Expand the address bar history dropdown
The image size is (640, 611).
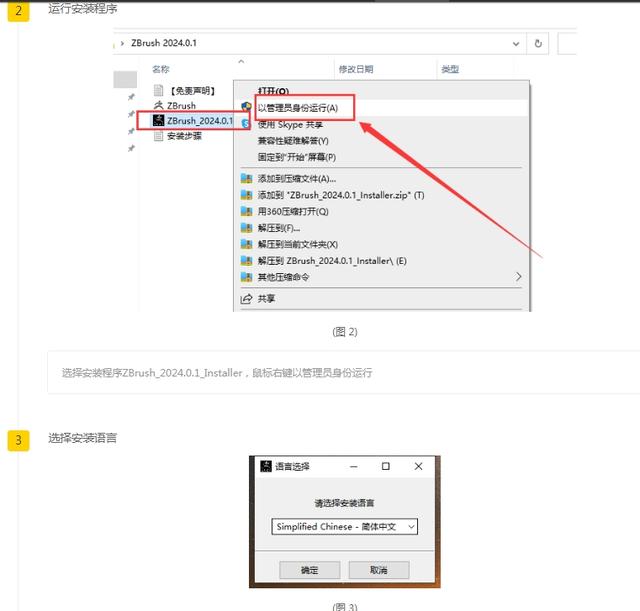[516, 44]
